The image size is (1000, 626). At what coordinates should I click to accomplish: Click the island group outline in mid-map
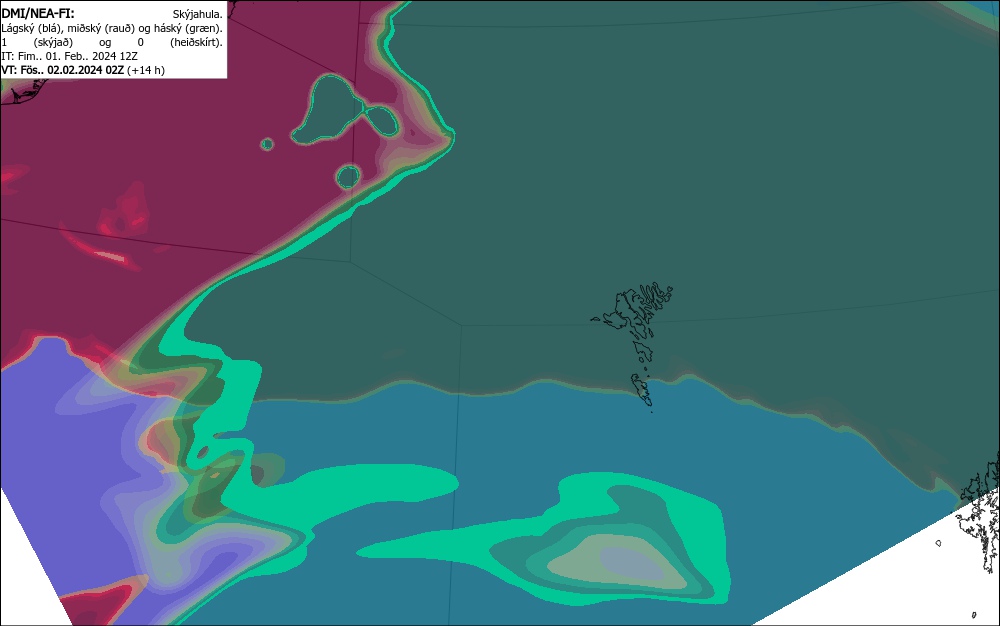[633, 346]
